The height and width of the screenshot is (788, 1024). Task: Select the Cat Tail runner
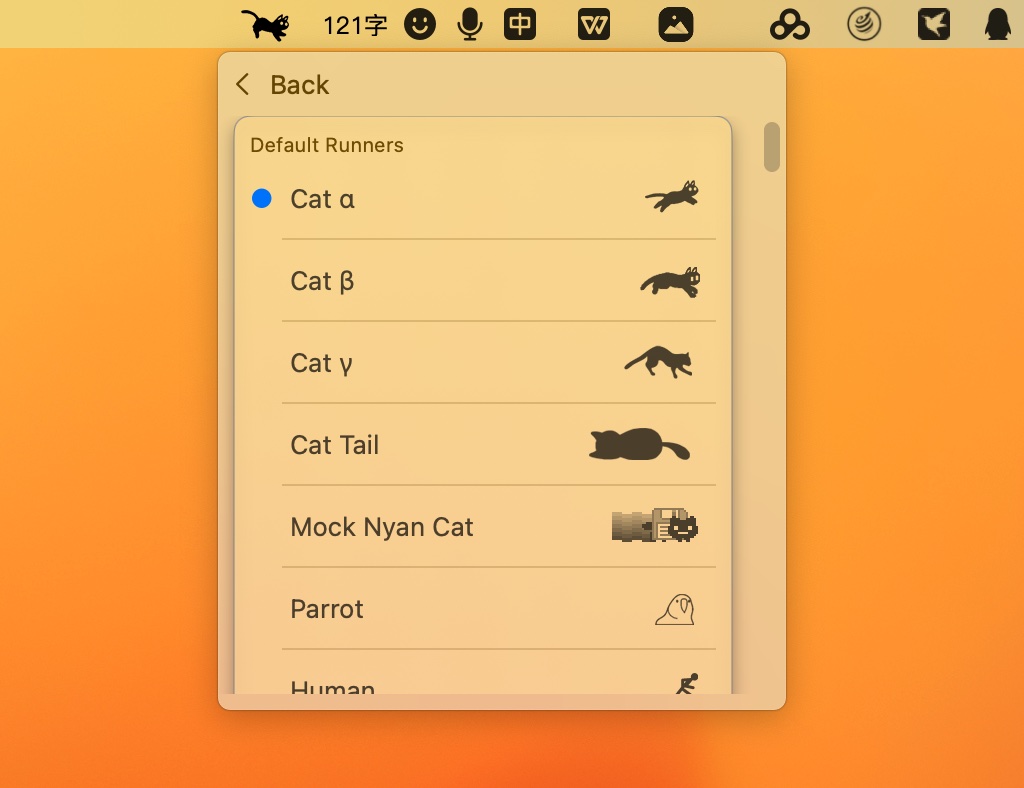click(450, 445)
